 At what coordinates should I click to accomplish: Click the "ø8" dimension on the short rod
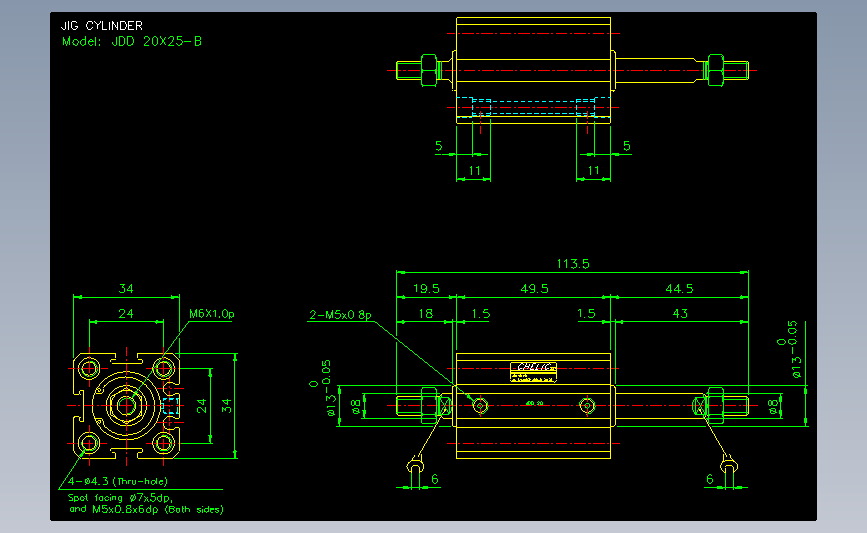click(356, 406)
